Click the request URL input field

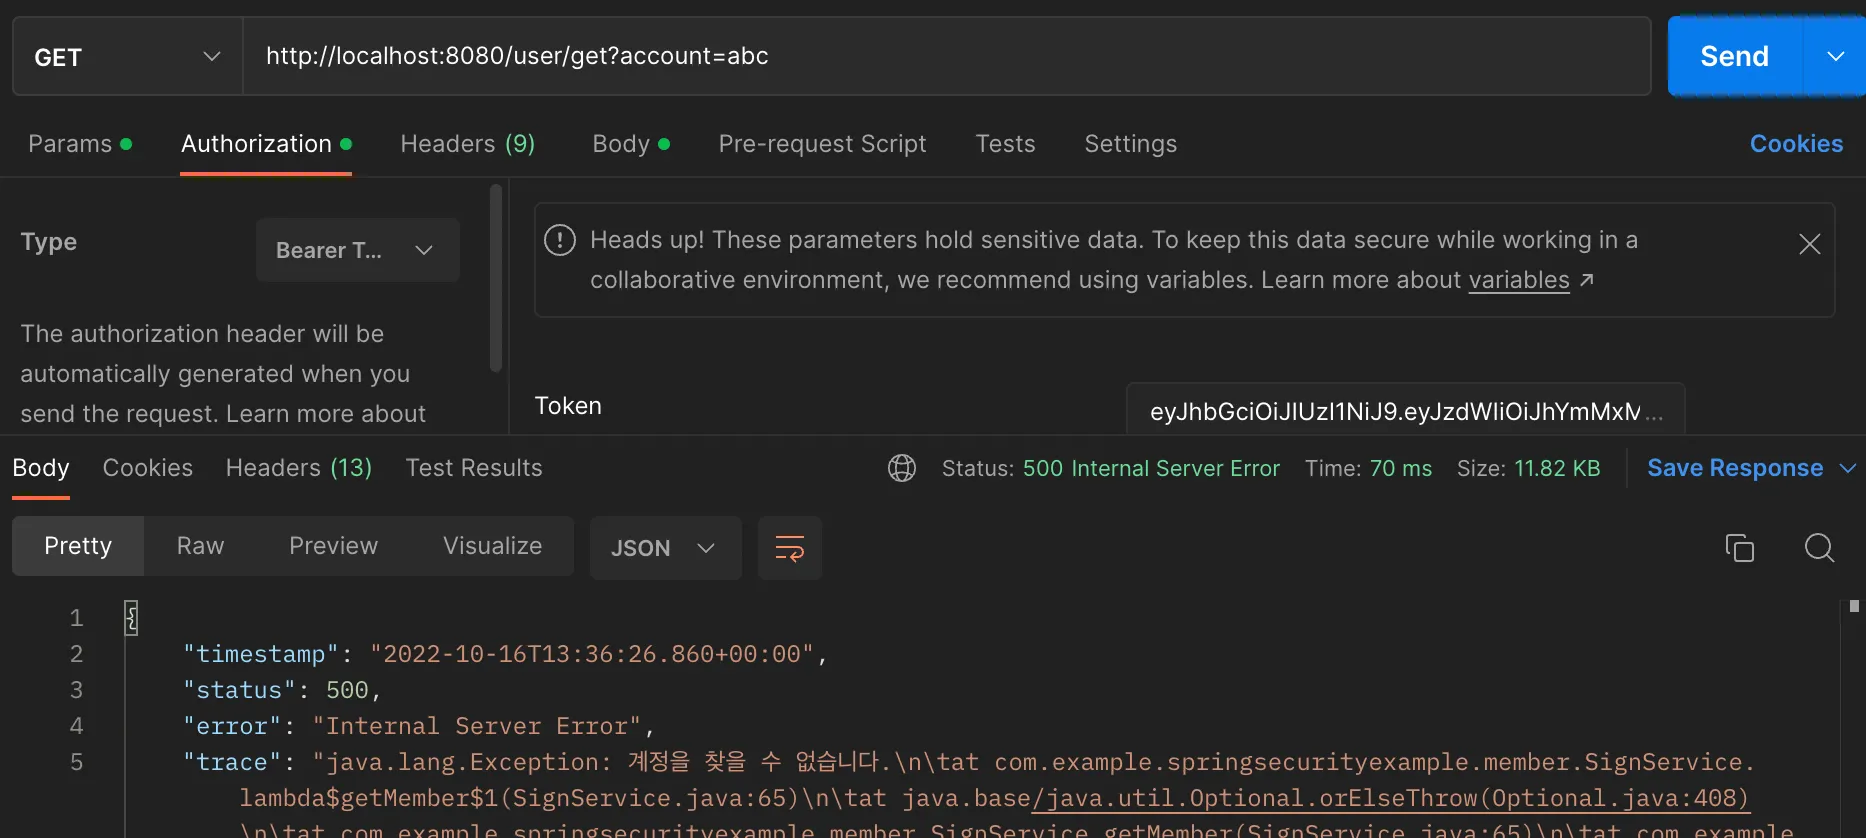pyautogui.click(x=945, y=56)
